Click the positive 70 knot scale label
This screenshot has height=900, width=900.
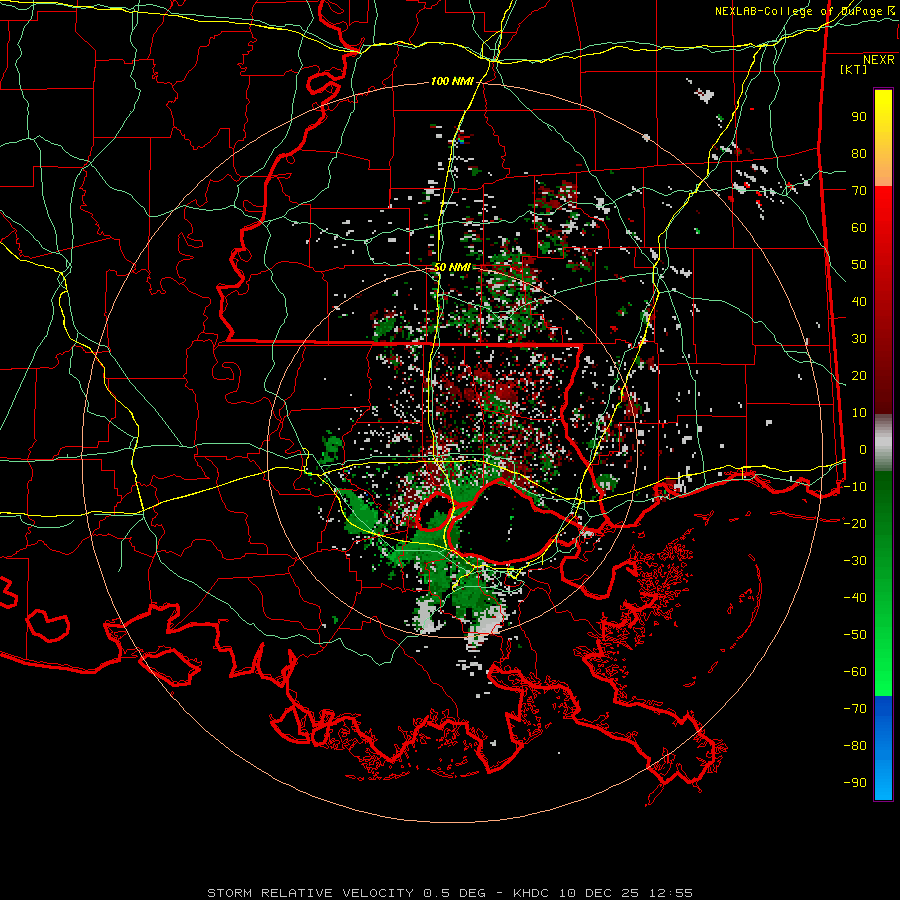(859, 191)
